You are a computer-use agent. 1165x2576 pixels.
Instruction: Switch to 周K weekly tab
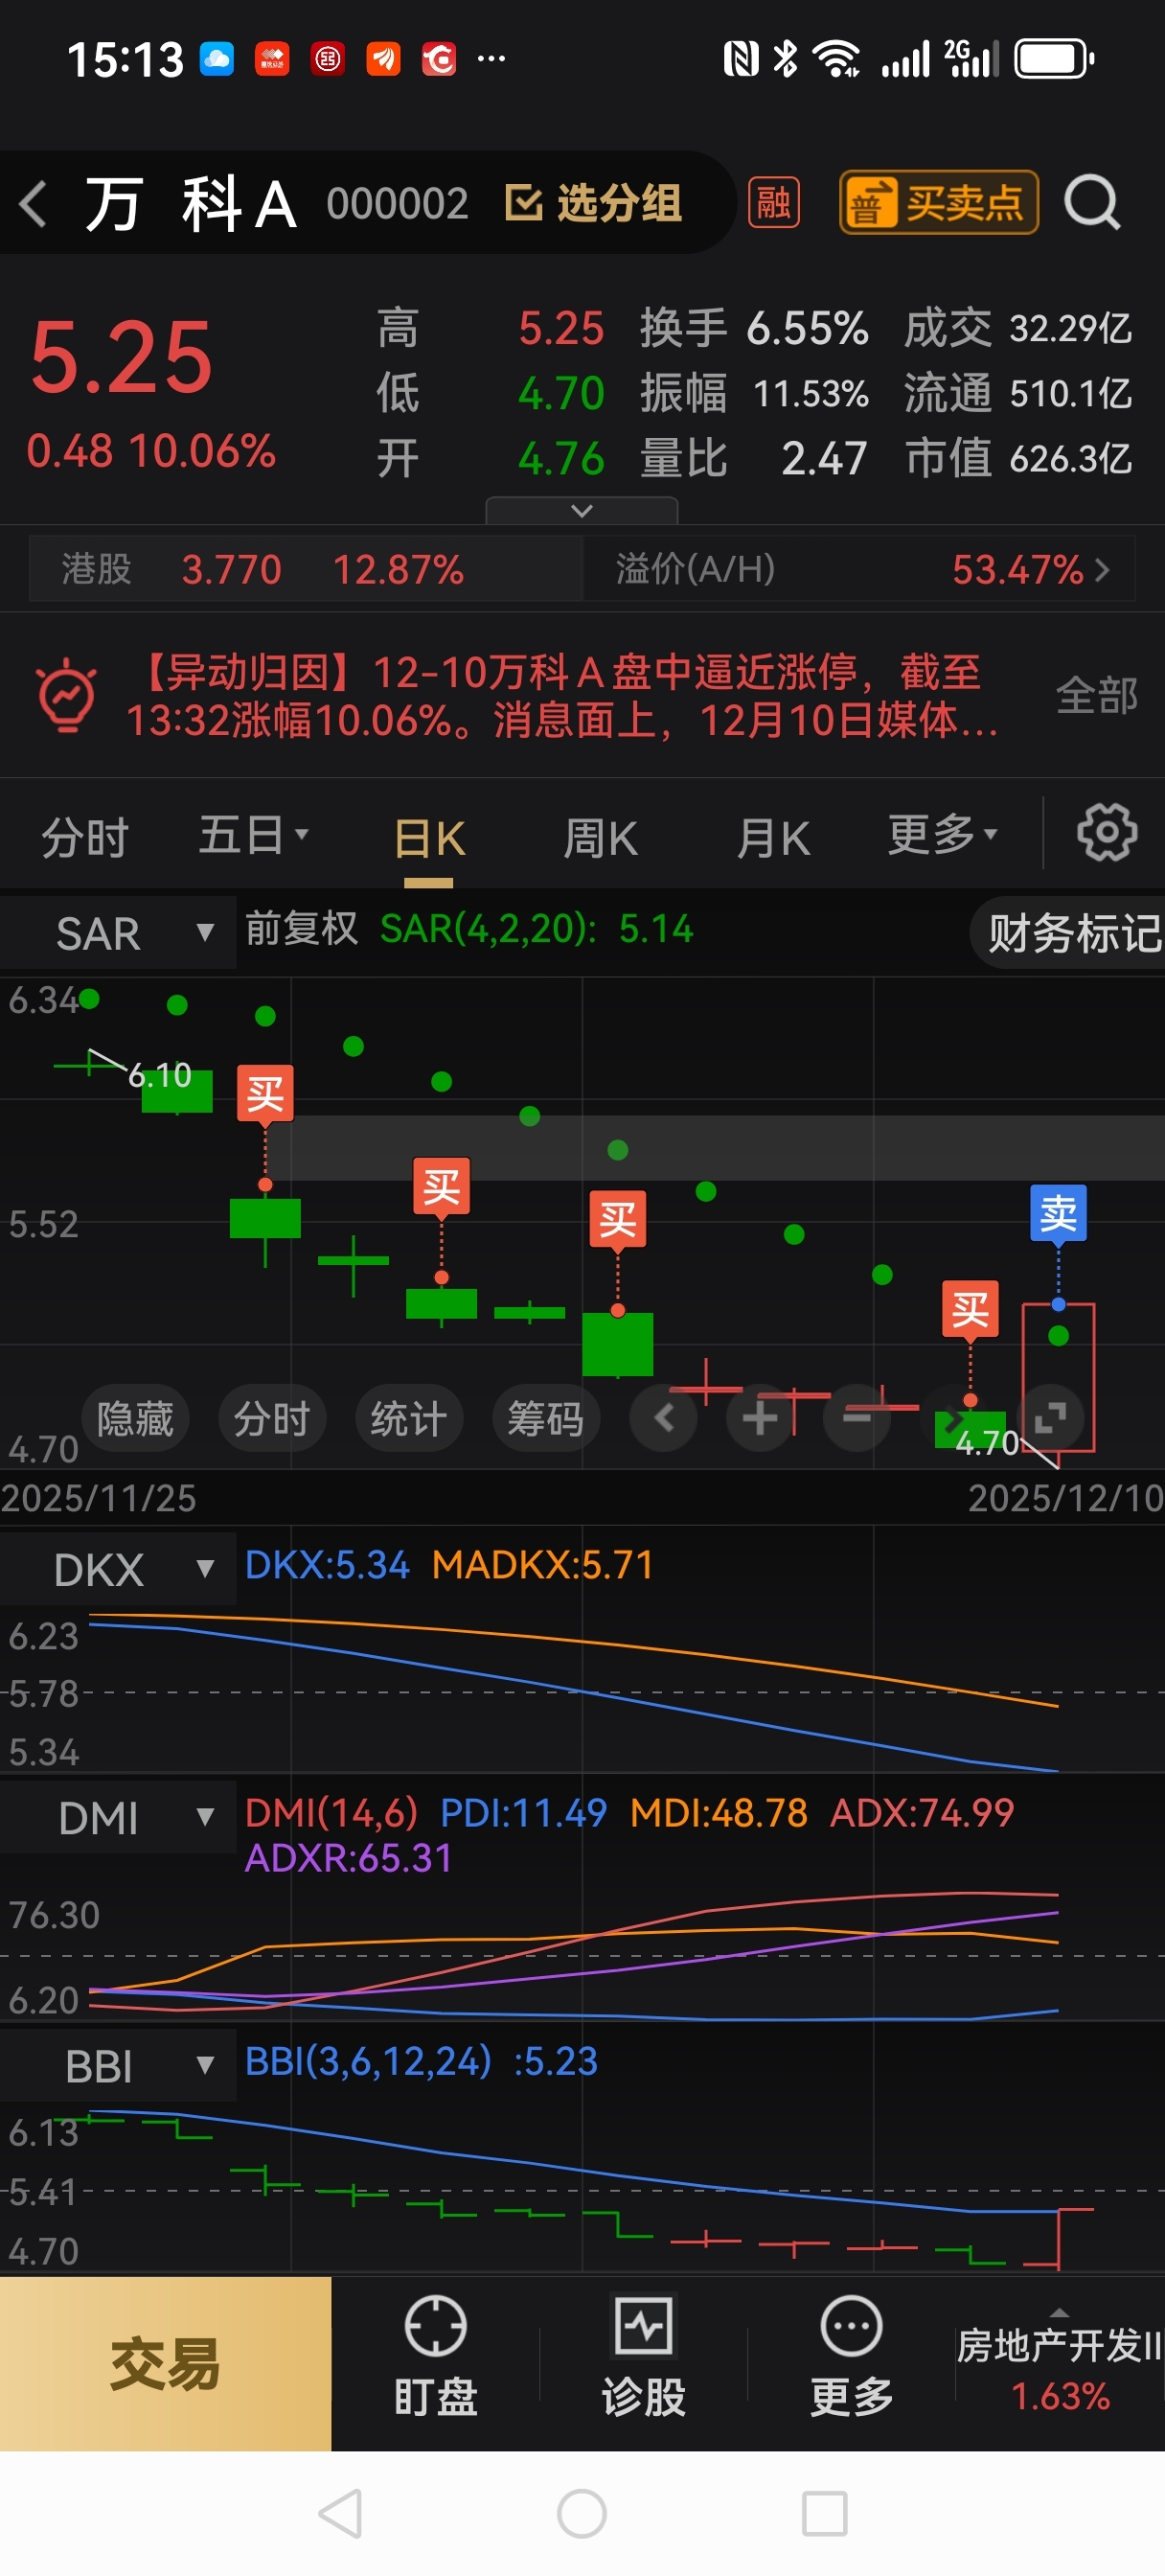pos(600,838)
